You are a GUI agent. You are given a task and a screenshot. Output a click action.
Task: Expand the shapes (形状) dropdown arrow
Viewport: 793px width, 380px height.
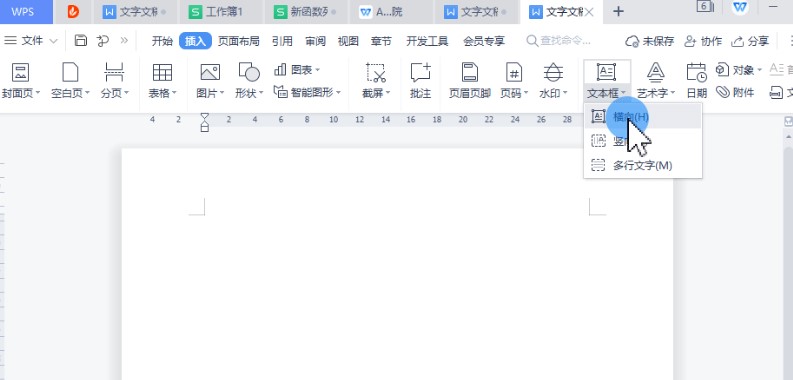coord(261,93)
